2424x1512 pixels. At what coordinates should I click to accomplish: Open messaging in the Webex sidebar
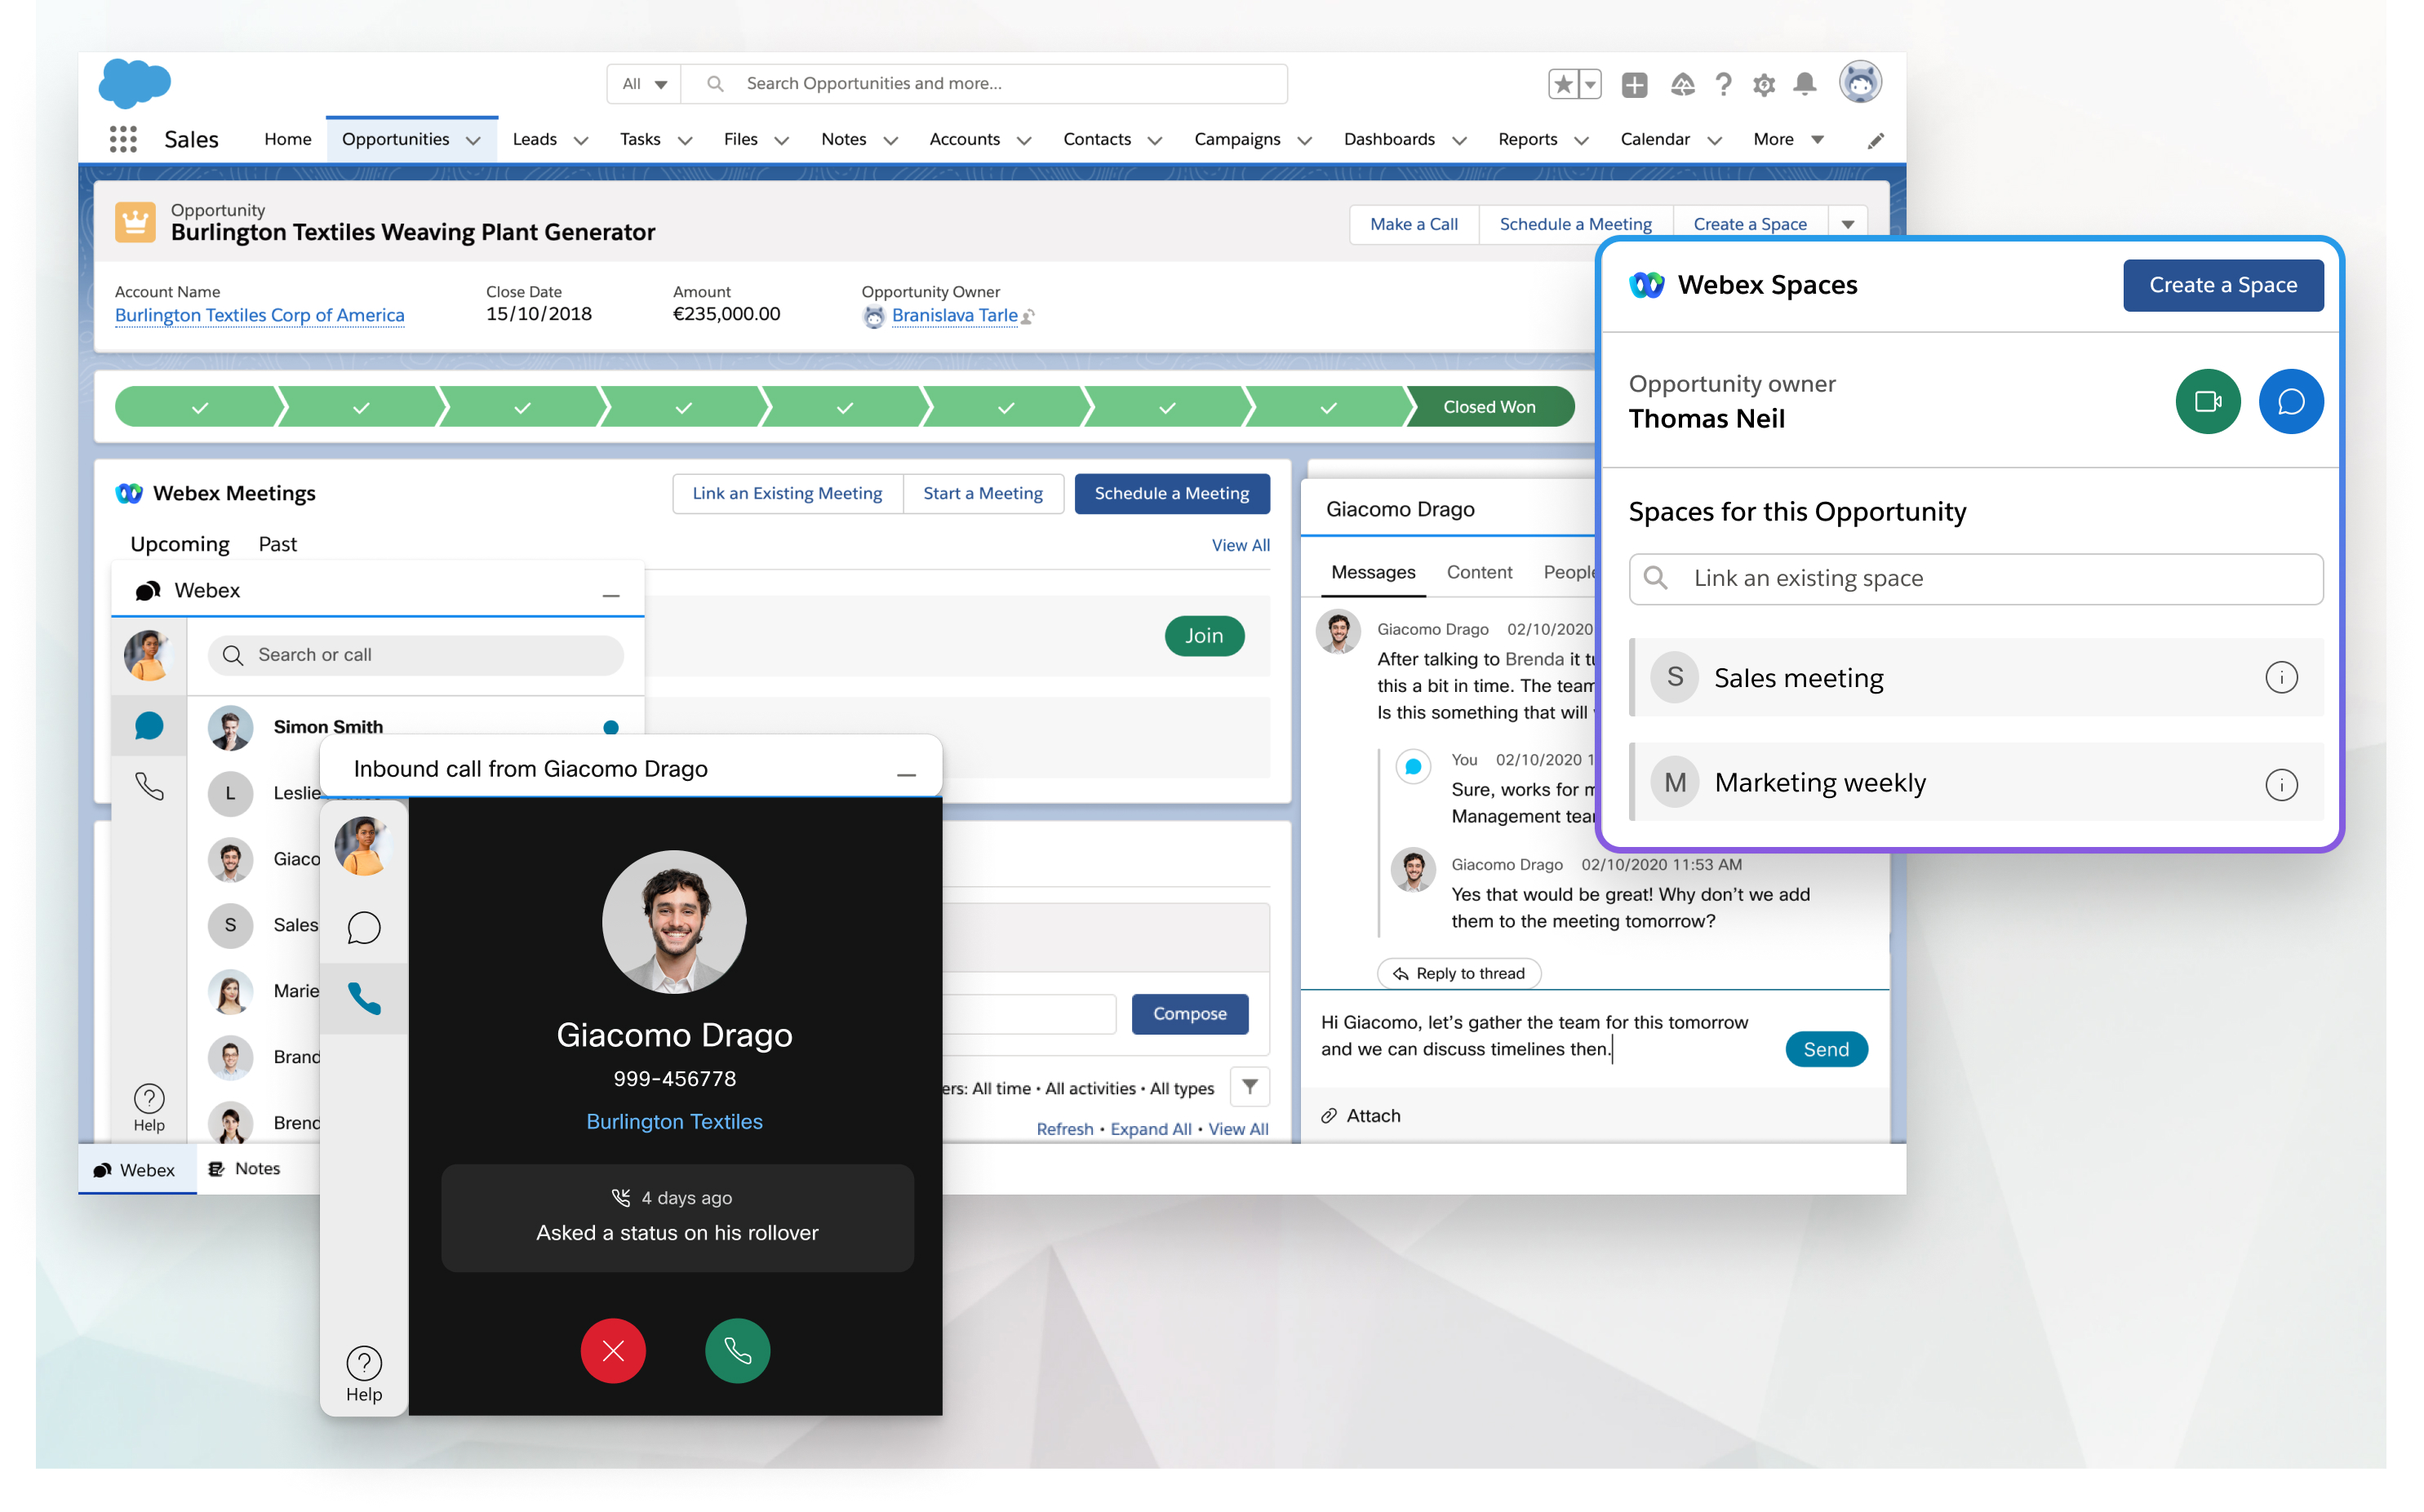[149, 726]
